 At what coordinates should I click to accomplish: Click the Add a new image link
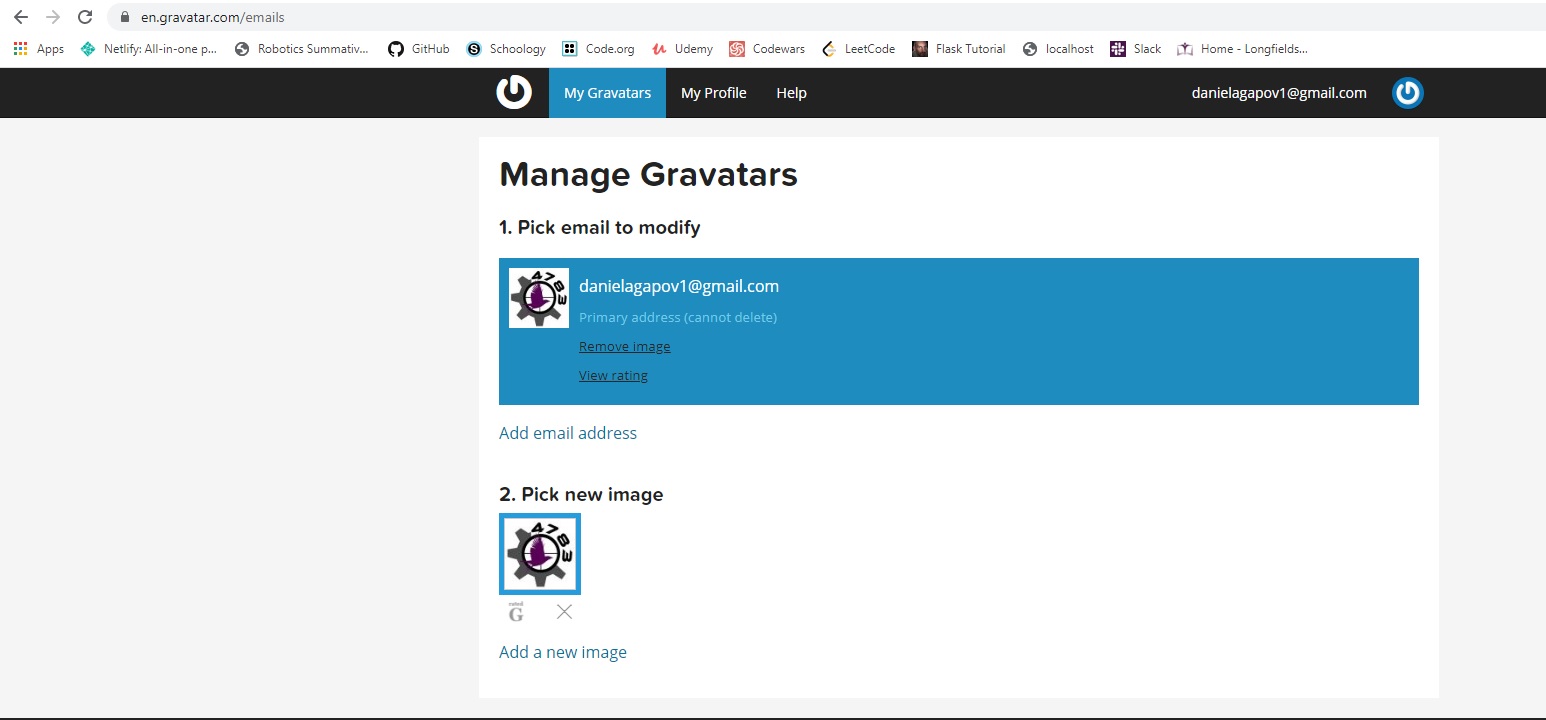[562, 652]
